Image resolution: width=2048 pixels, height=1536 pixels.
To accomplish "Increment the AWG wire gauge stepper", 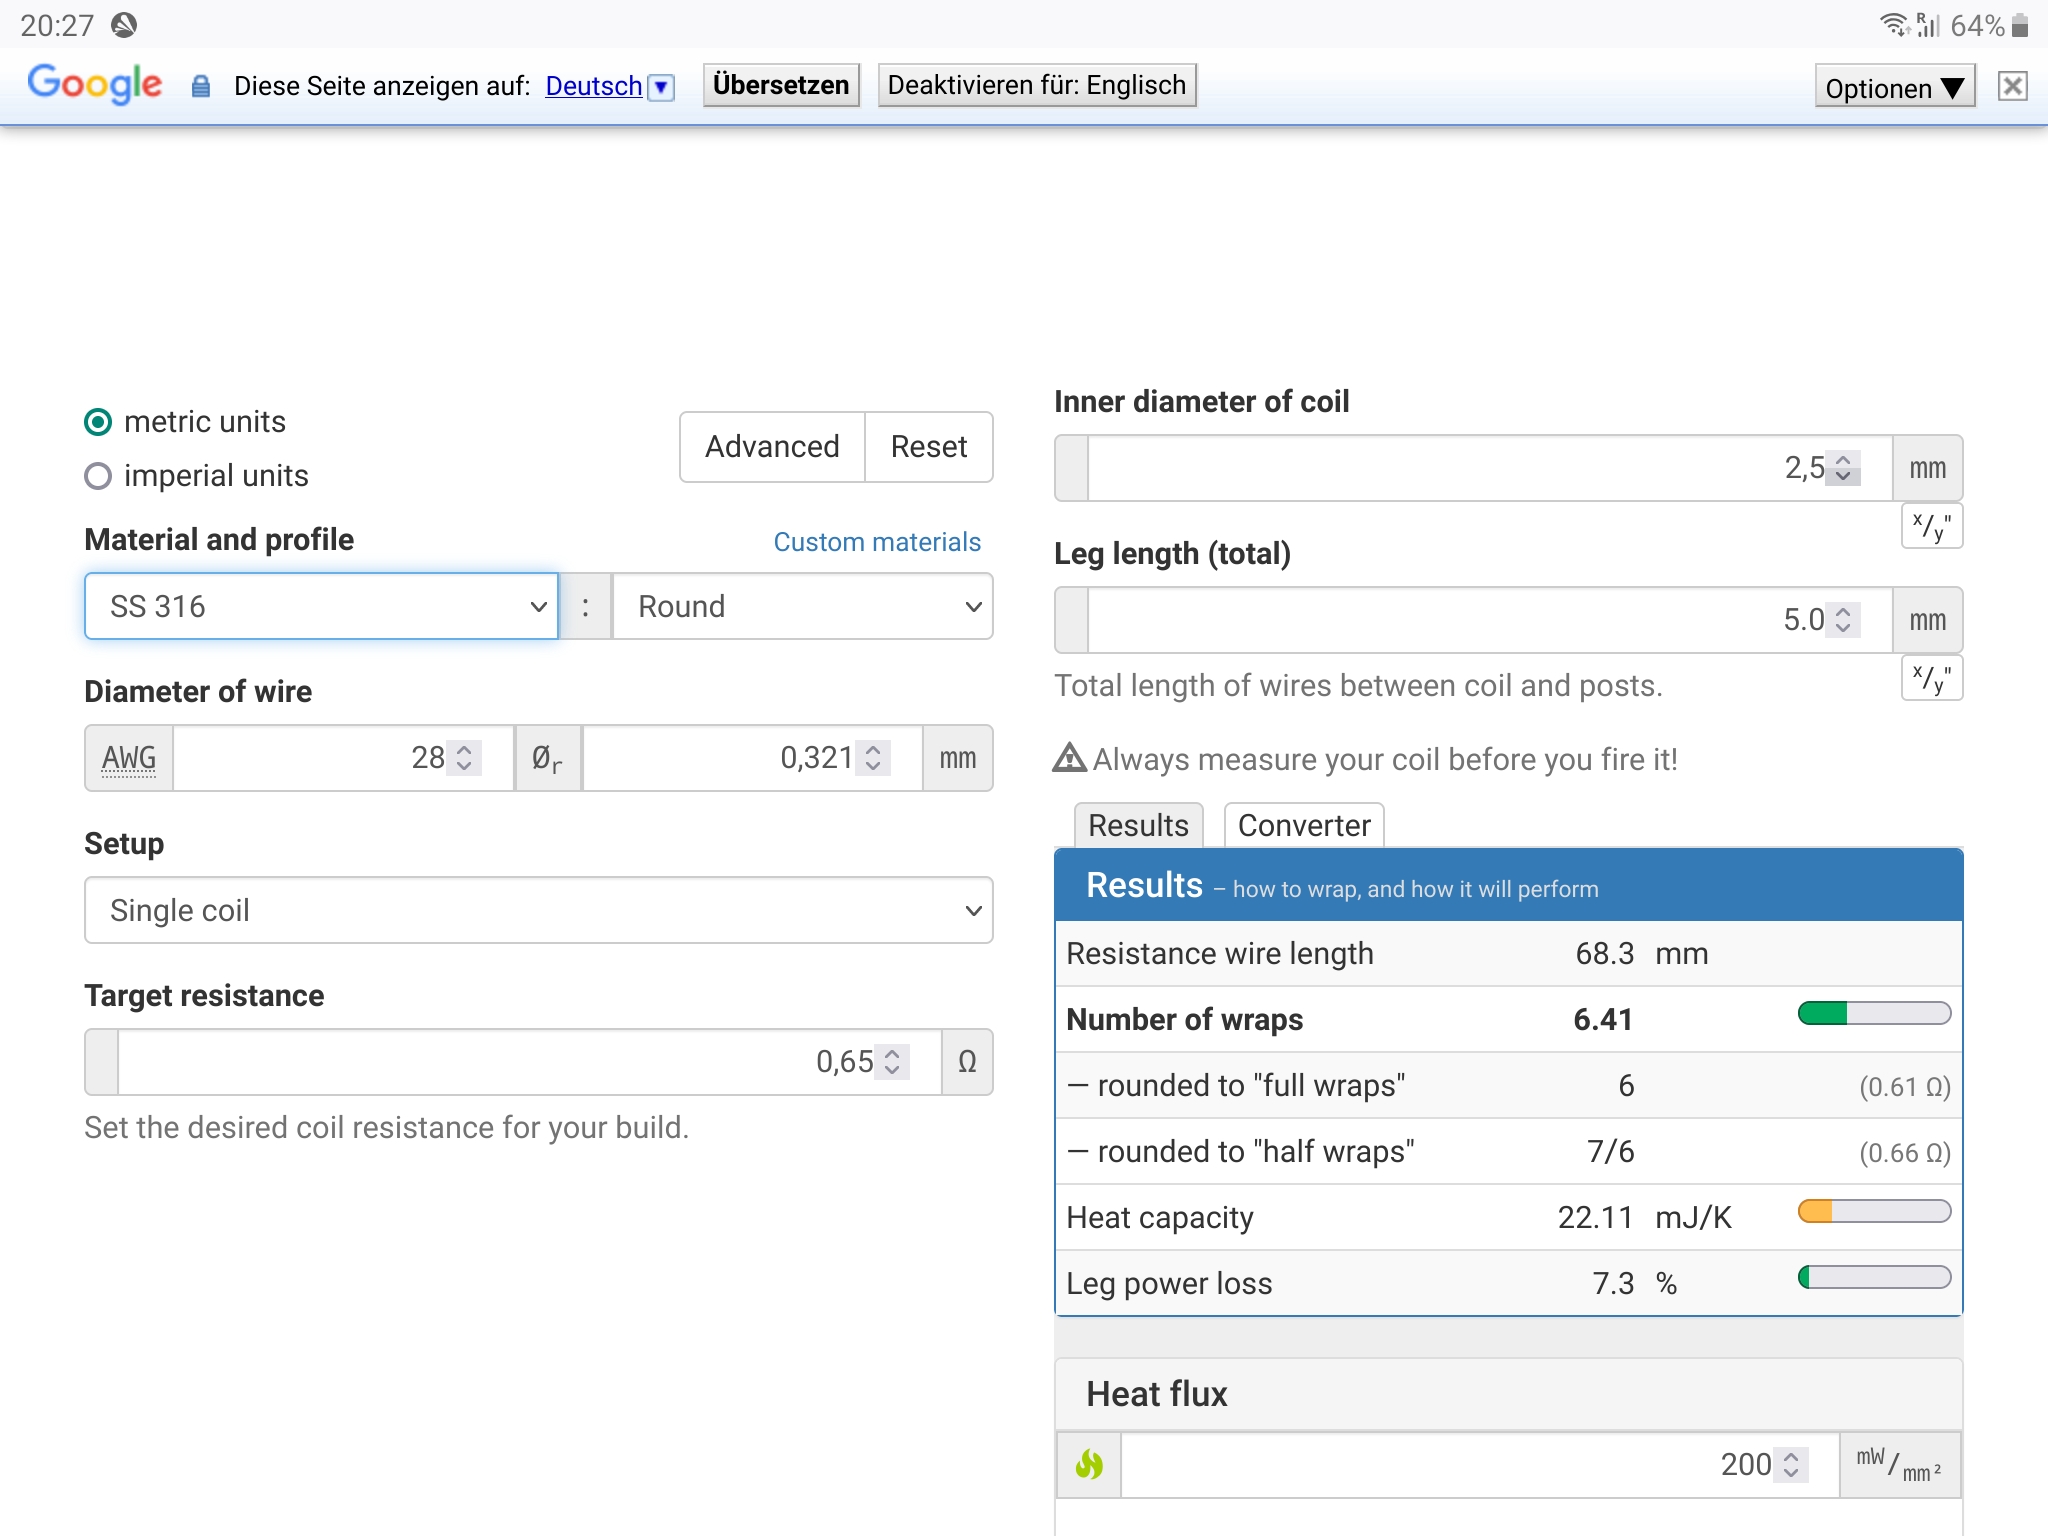I will point(464,749).
